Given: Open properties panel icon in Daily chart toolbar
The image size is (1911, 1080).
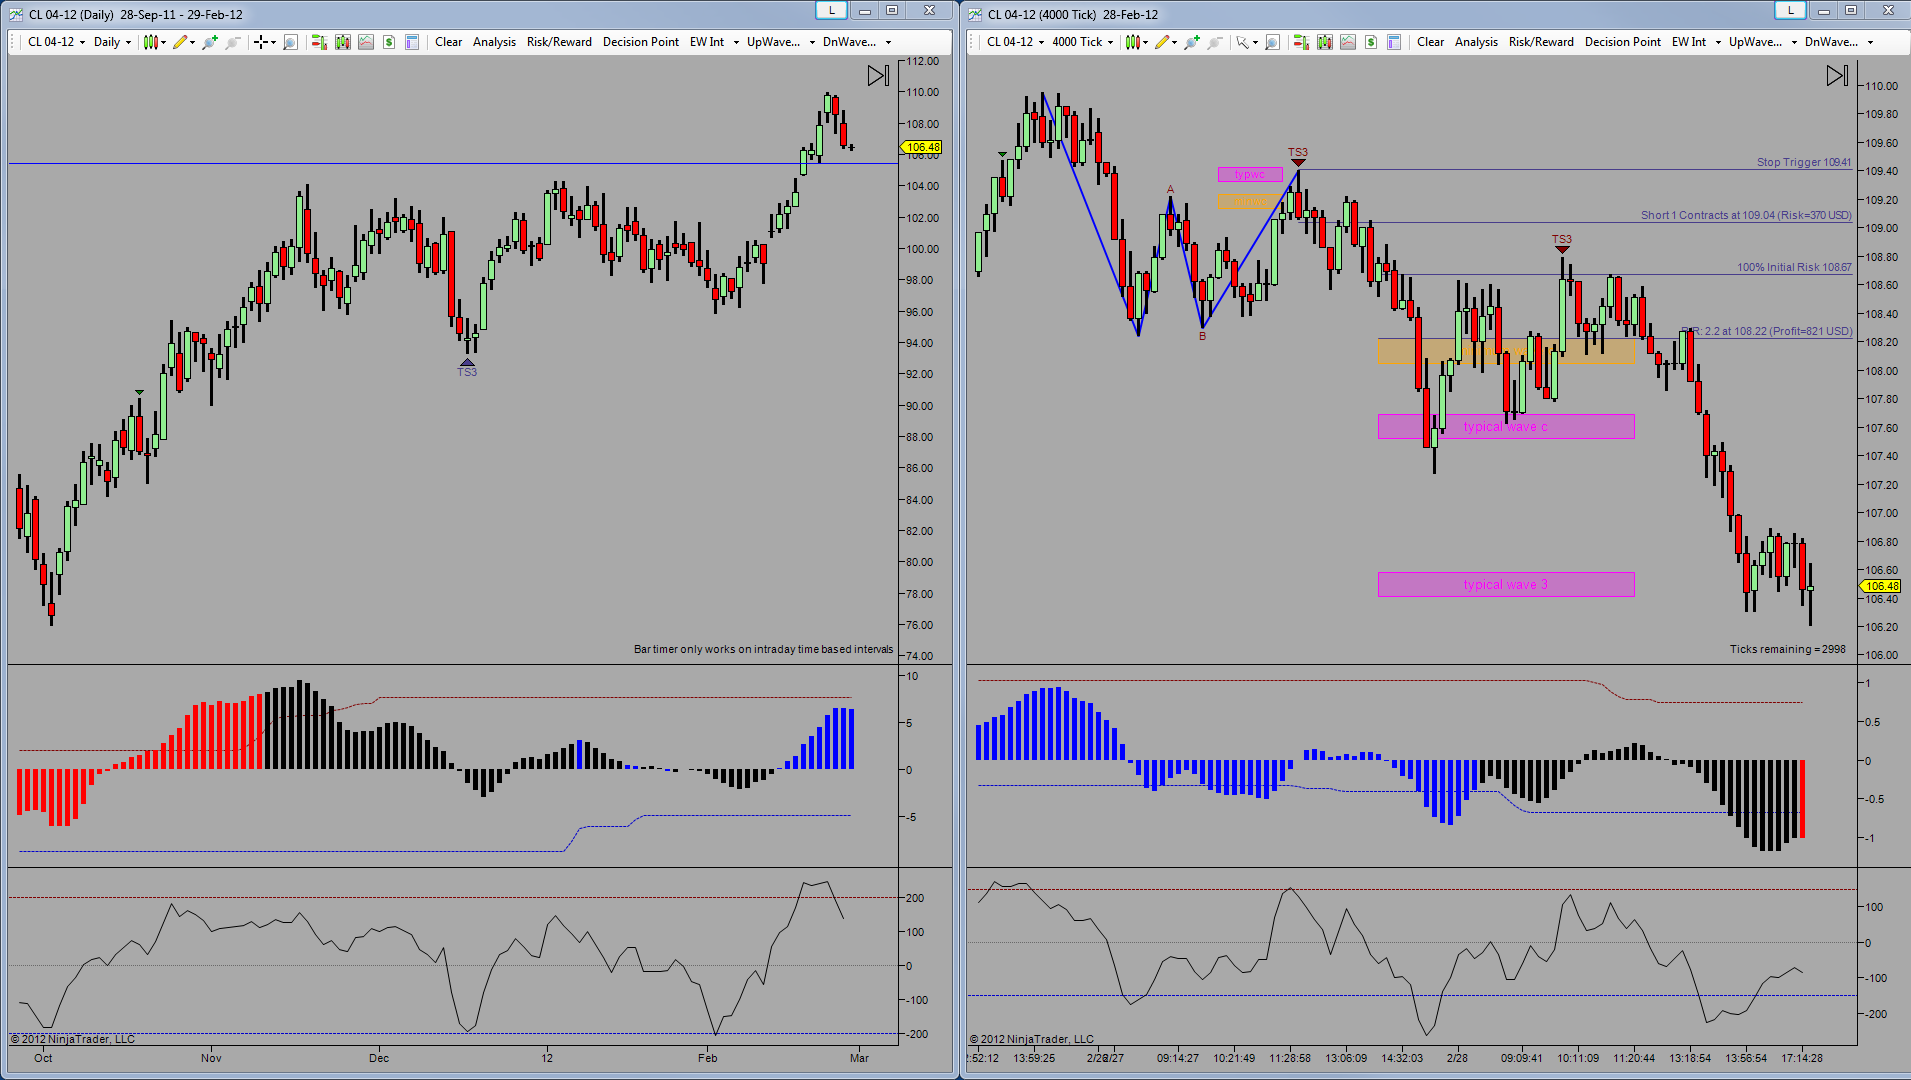Looking at the screenshot, I should click(412, 42).
